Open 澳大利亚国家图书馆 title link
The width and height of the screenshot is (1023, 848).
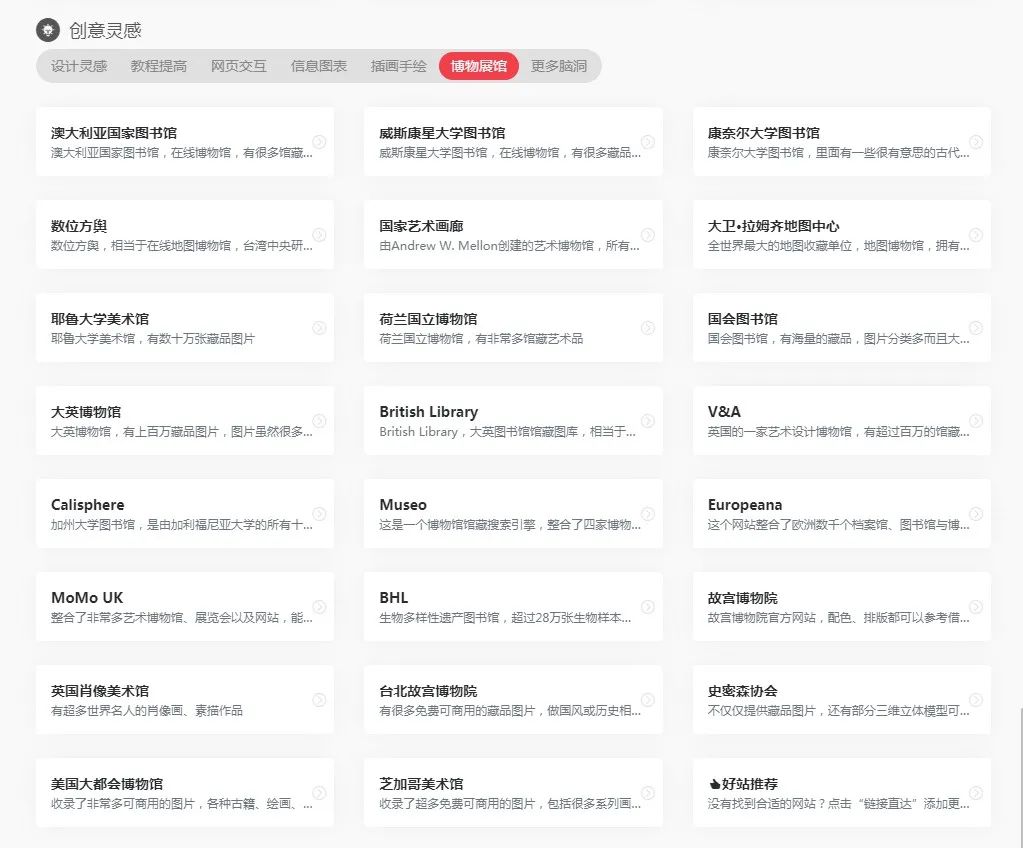114,133
